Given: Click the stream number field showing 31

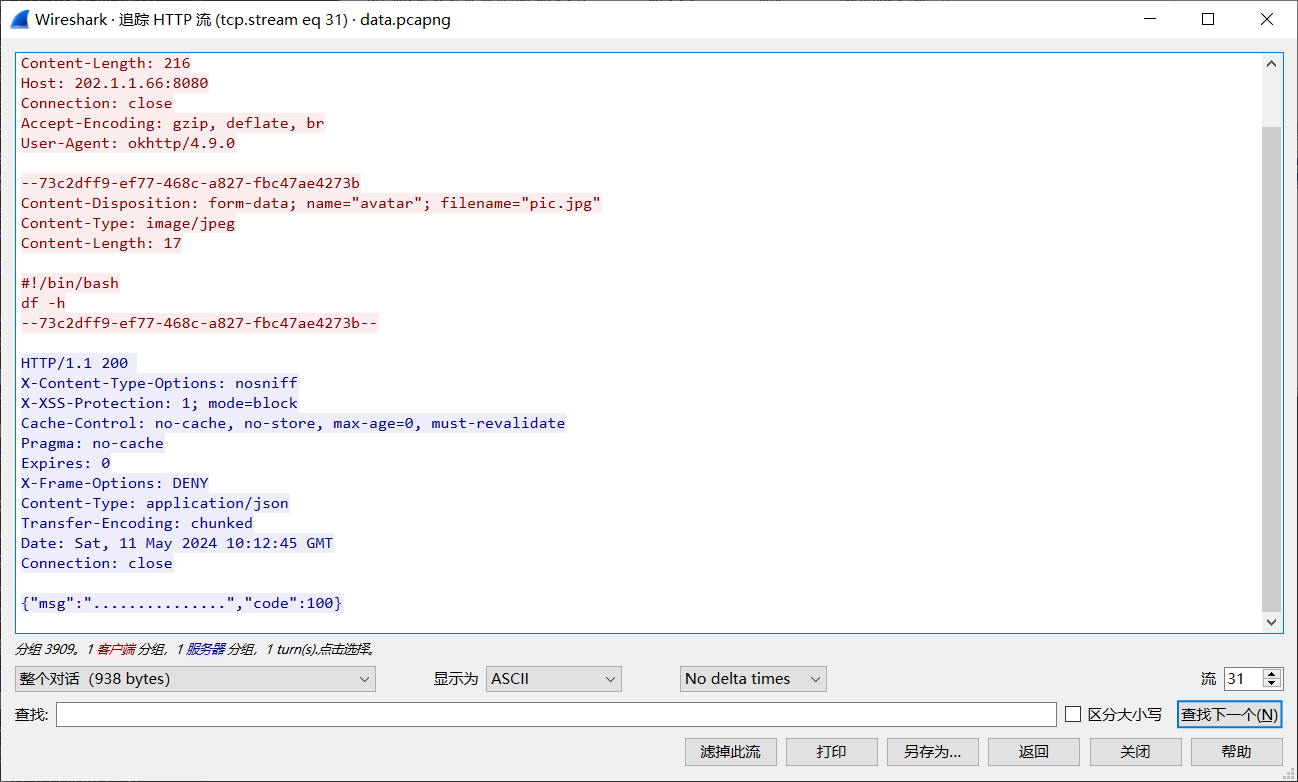Looking at the screenshot, I should tap(1243, 679).
